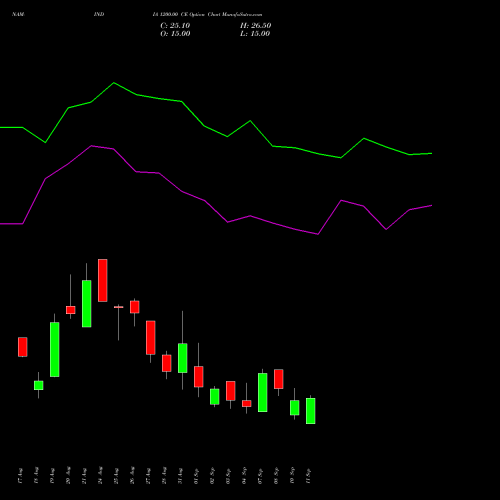Click the close value C: 25.10
500x500 pixels.
[175, 26]
